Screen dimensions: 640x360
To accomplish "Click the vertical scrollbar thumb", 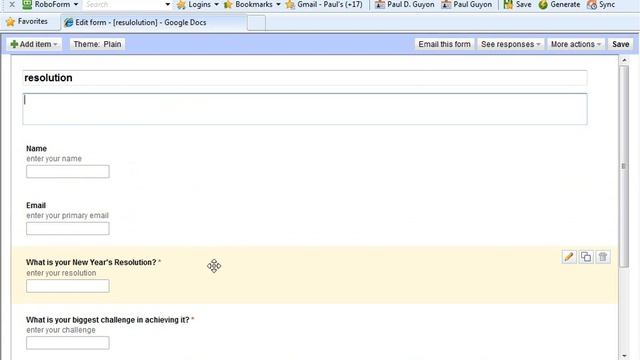I will (x=624, y=167).
